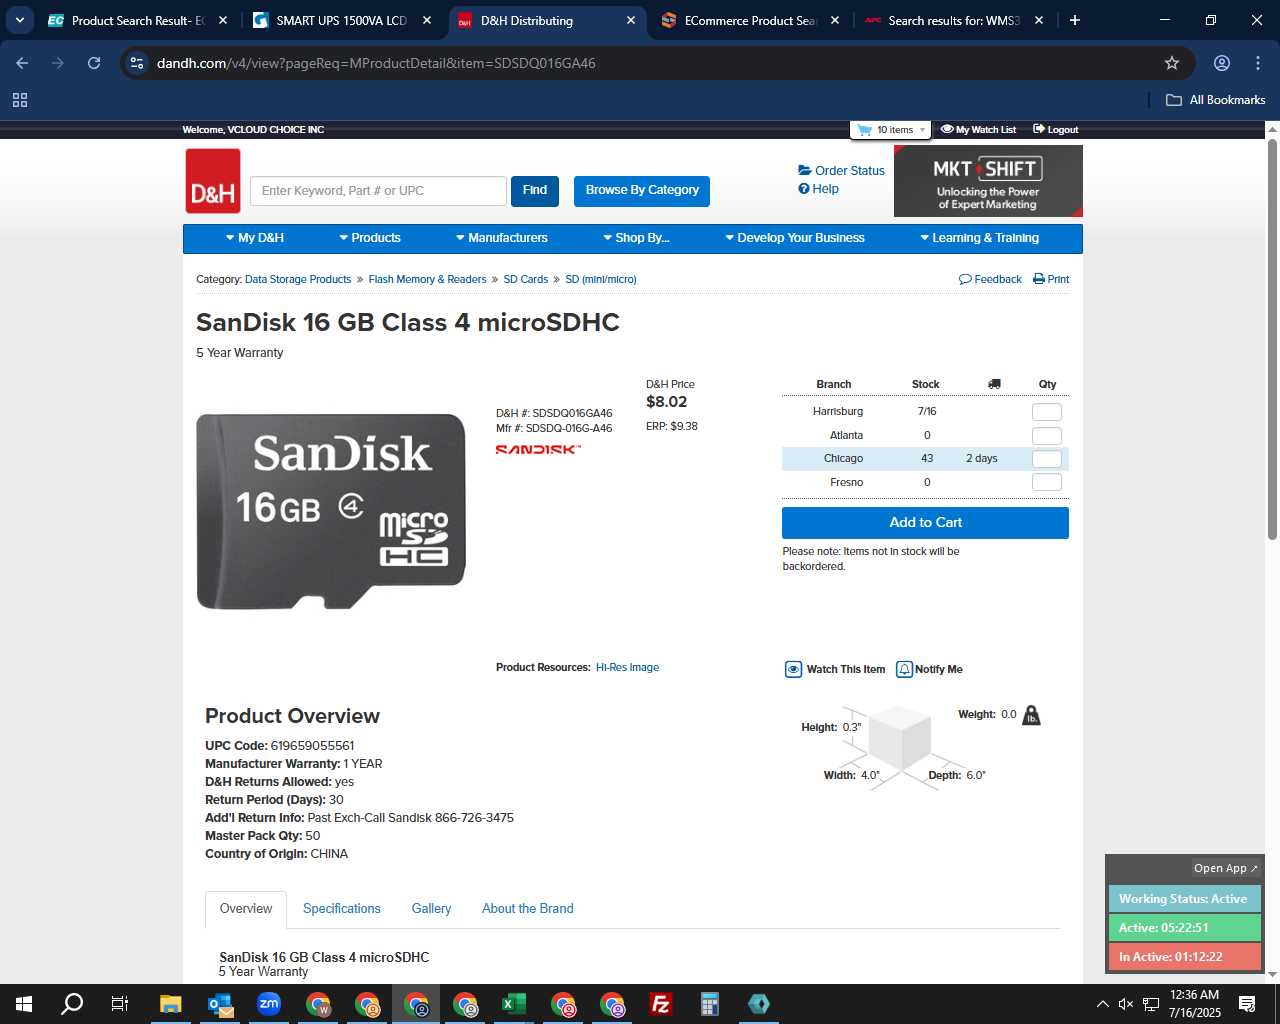The height and width of the screenshot is (1024, 1280).
Task: Open Excel from taskbar
Action: [x=513, y=1004]
